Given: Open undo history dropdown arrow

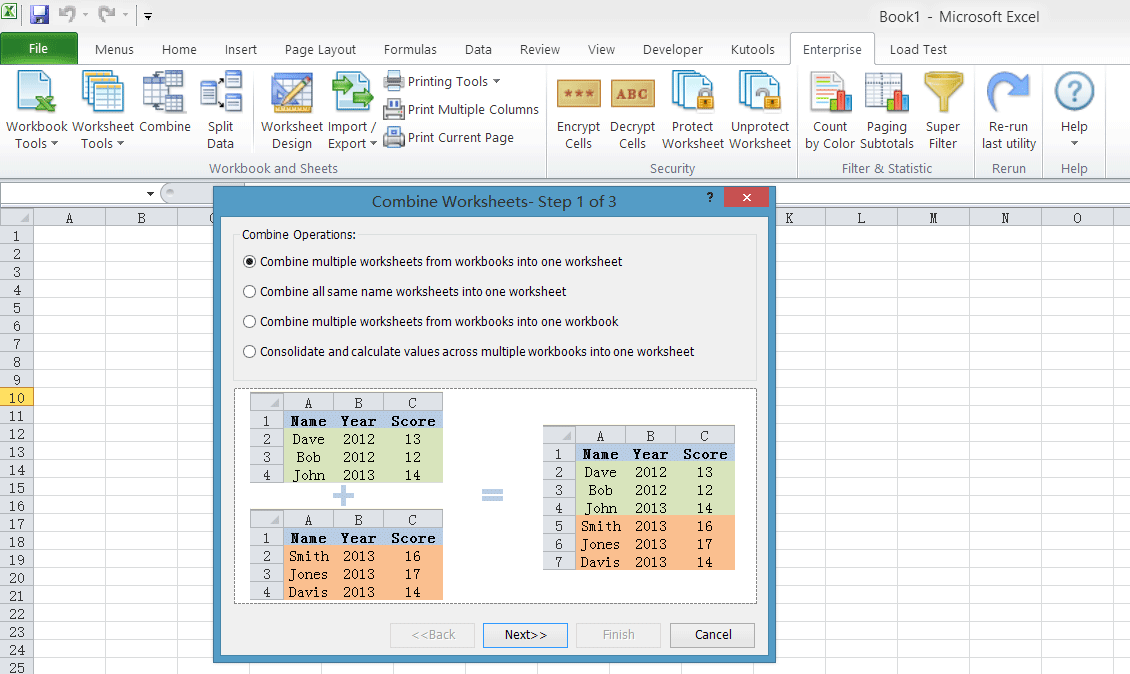Looking at the screenshot, I should click(85, 14).
